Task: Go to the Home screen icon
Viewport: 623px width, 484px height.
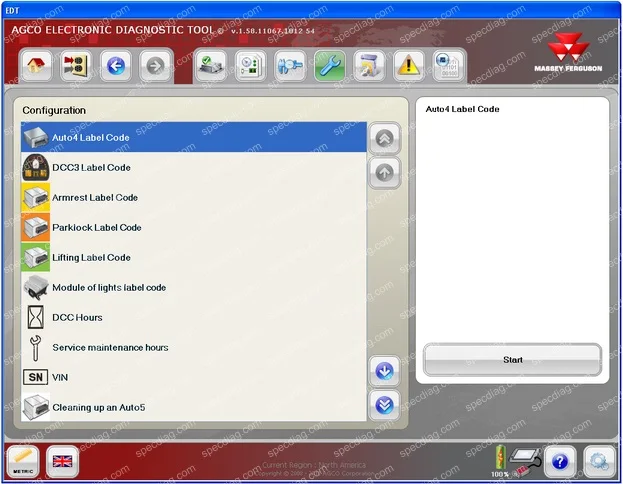Action: [36, 66]
